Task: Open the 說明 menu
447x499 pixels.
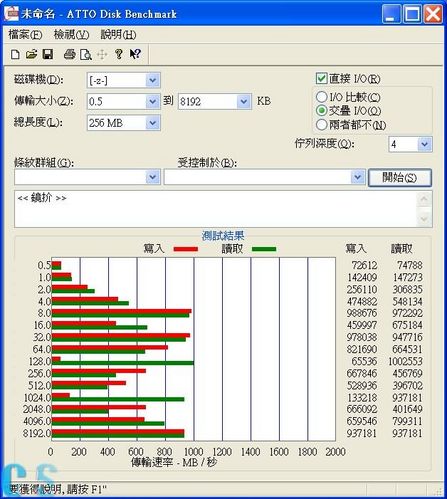Action: click(x=118, y=34)
